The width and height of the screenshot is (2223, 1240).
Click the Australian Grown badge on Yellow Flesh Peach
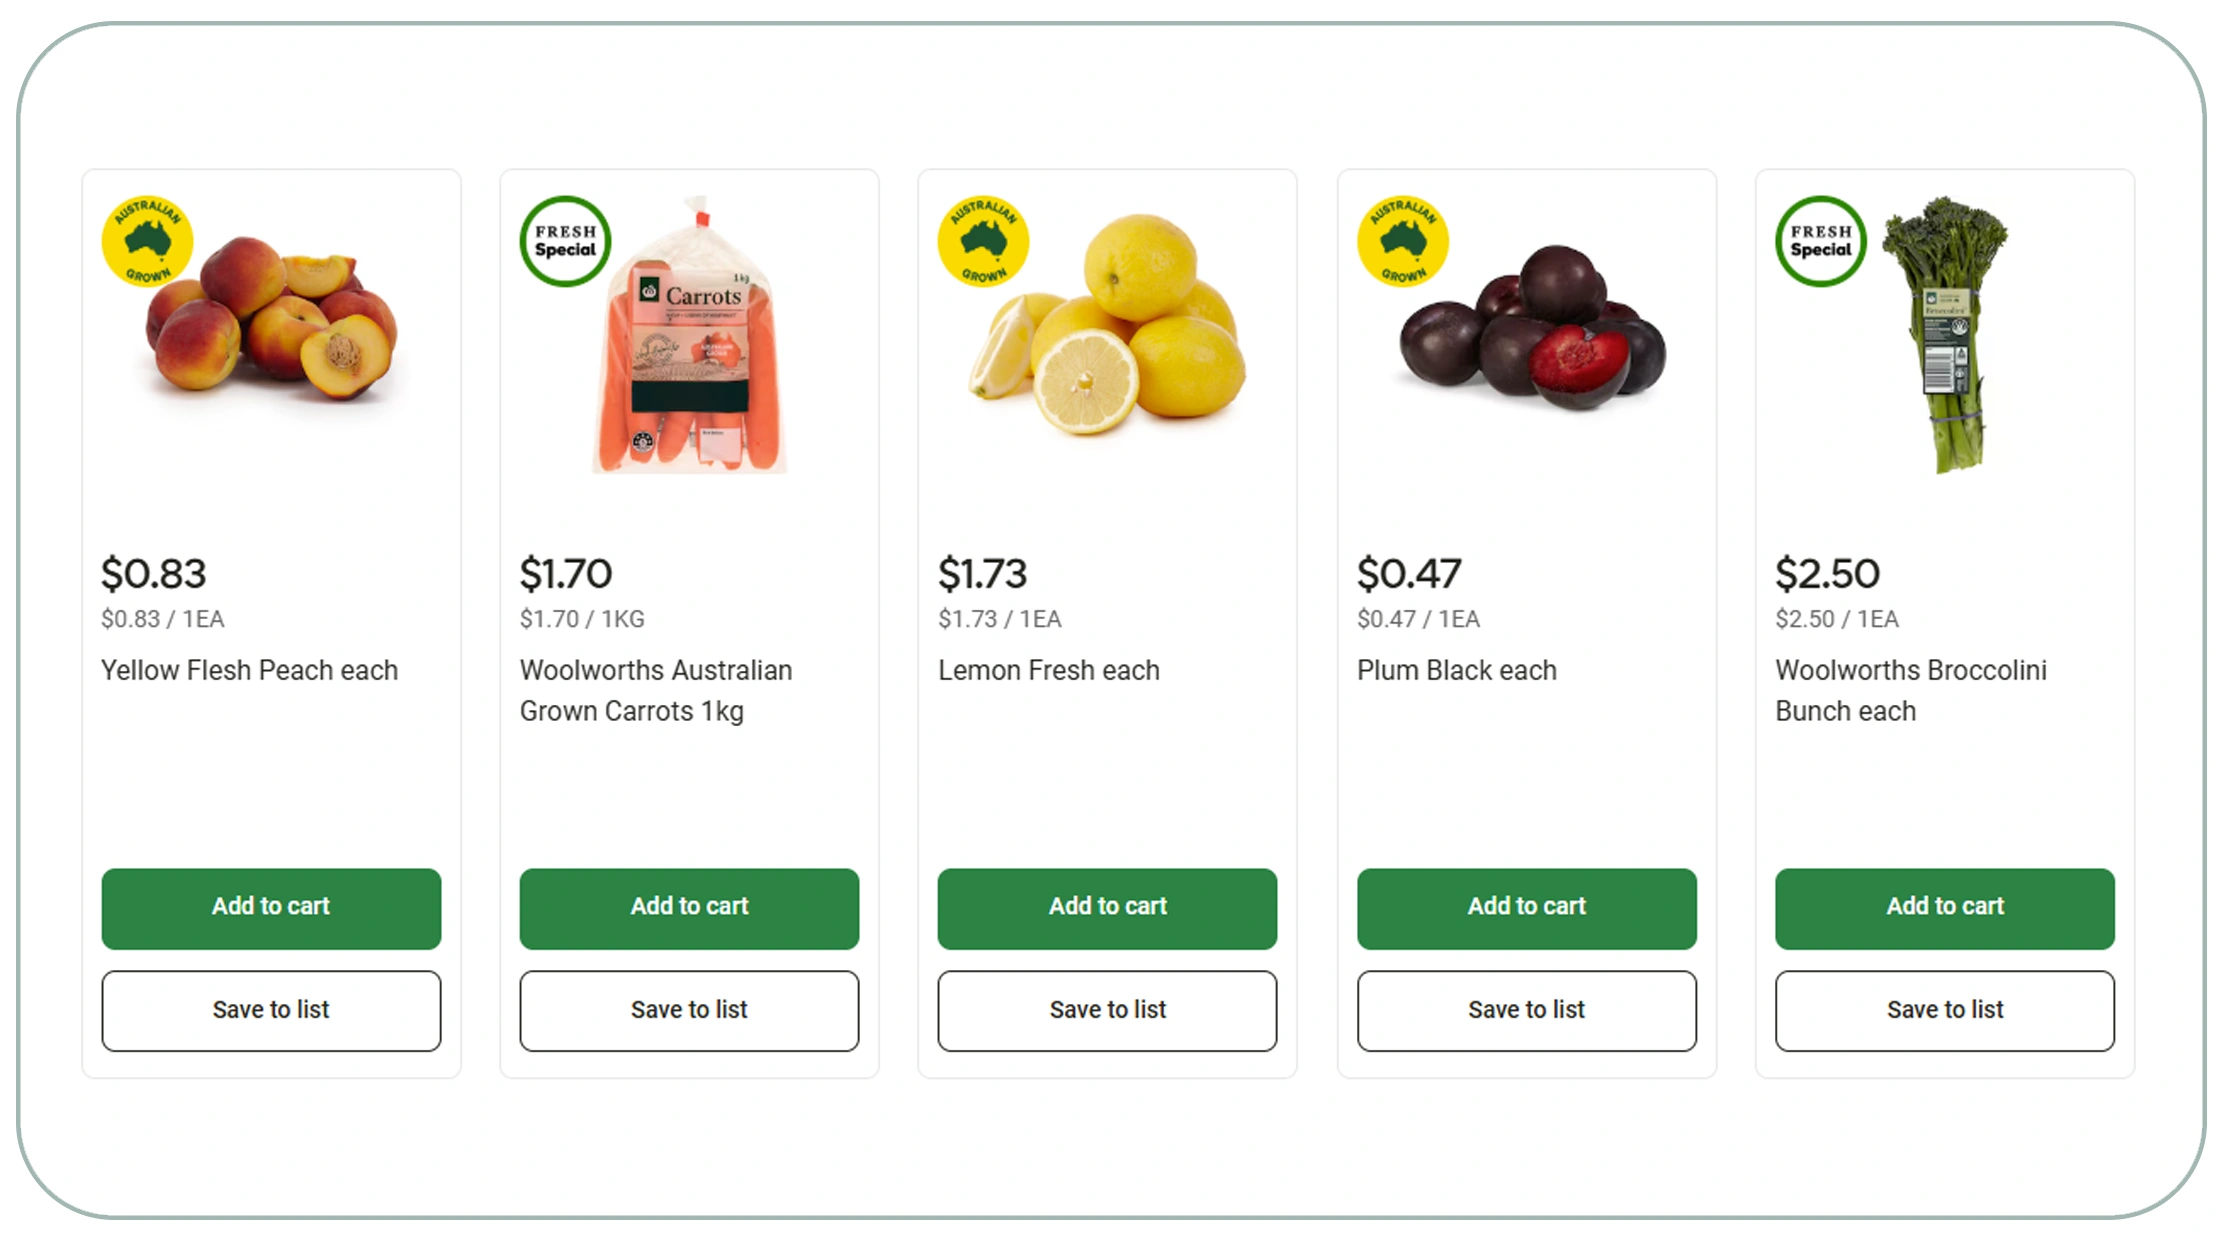point(148,241)
